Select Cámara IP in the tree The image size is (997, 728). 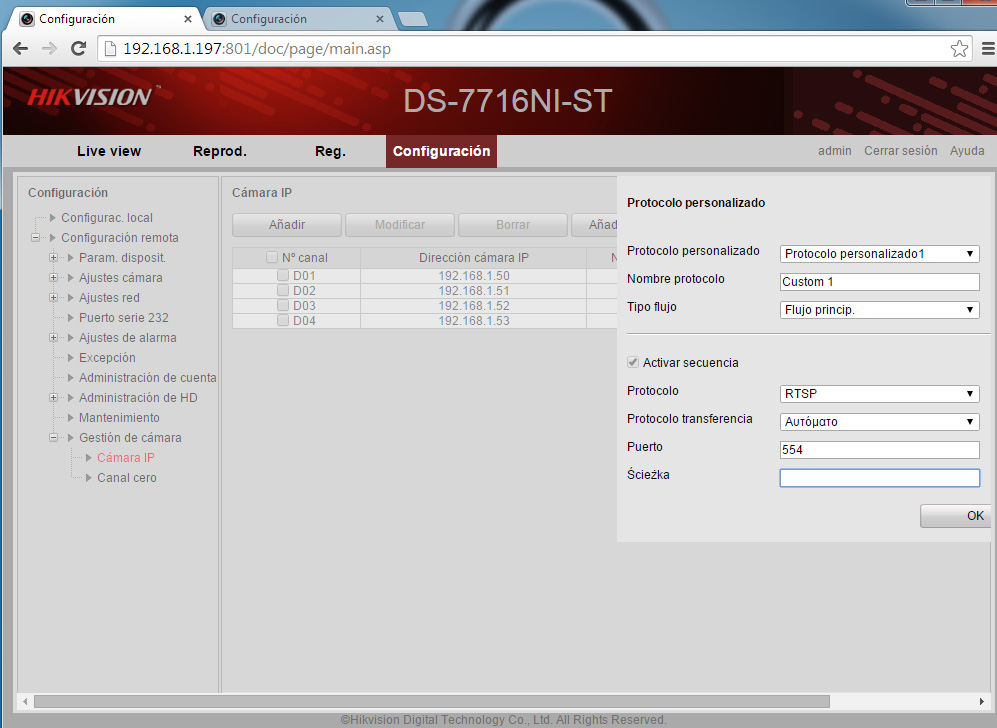click(126, 458)
